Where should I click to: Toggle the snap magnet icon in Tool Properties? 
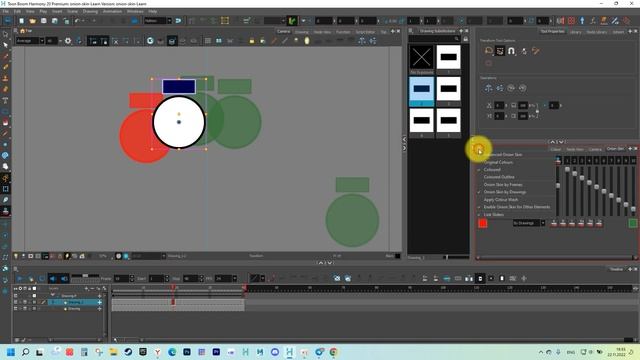click(x=511, y=51)
